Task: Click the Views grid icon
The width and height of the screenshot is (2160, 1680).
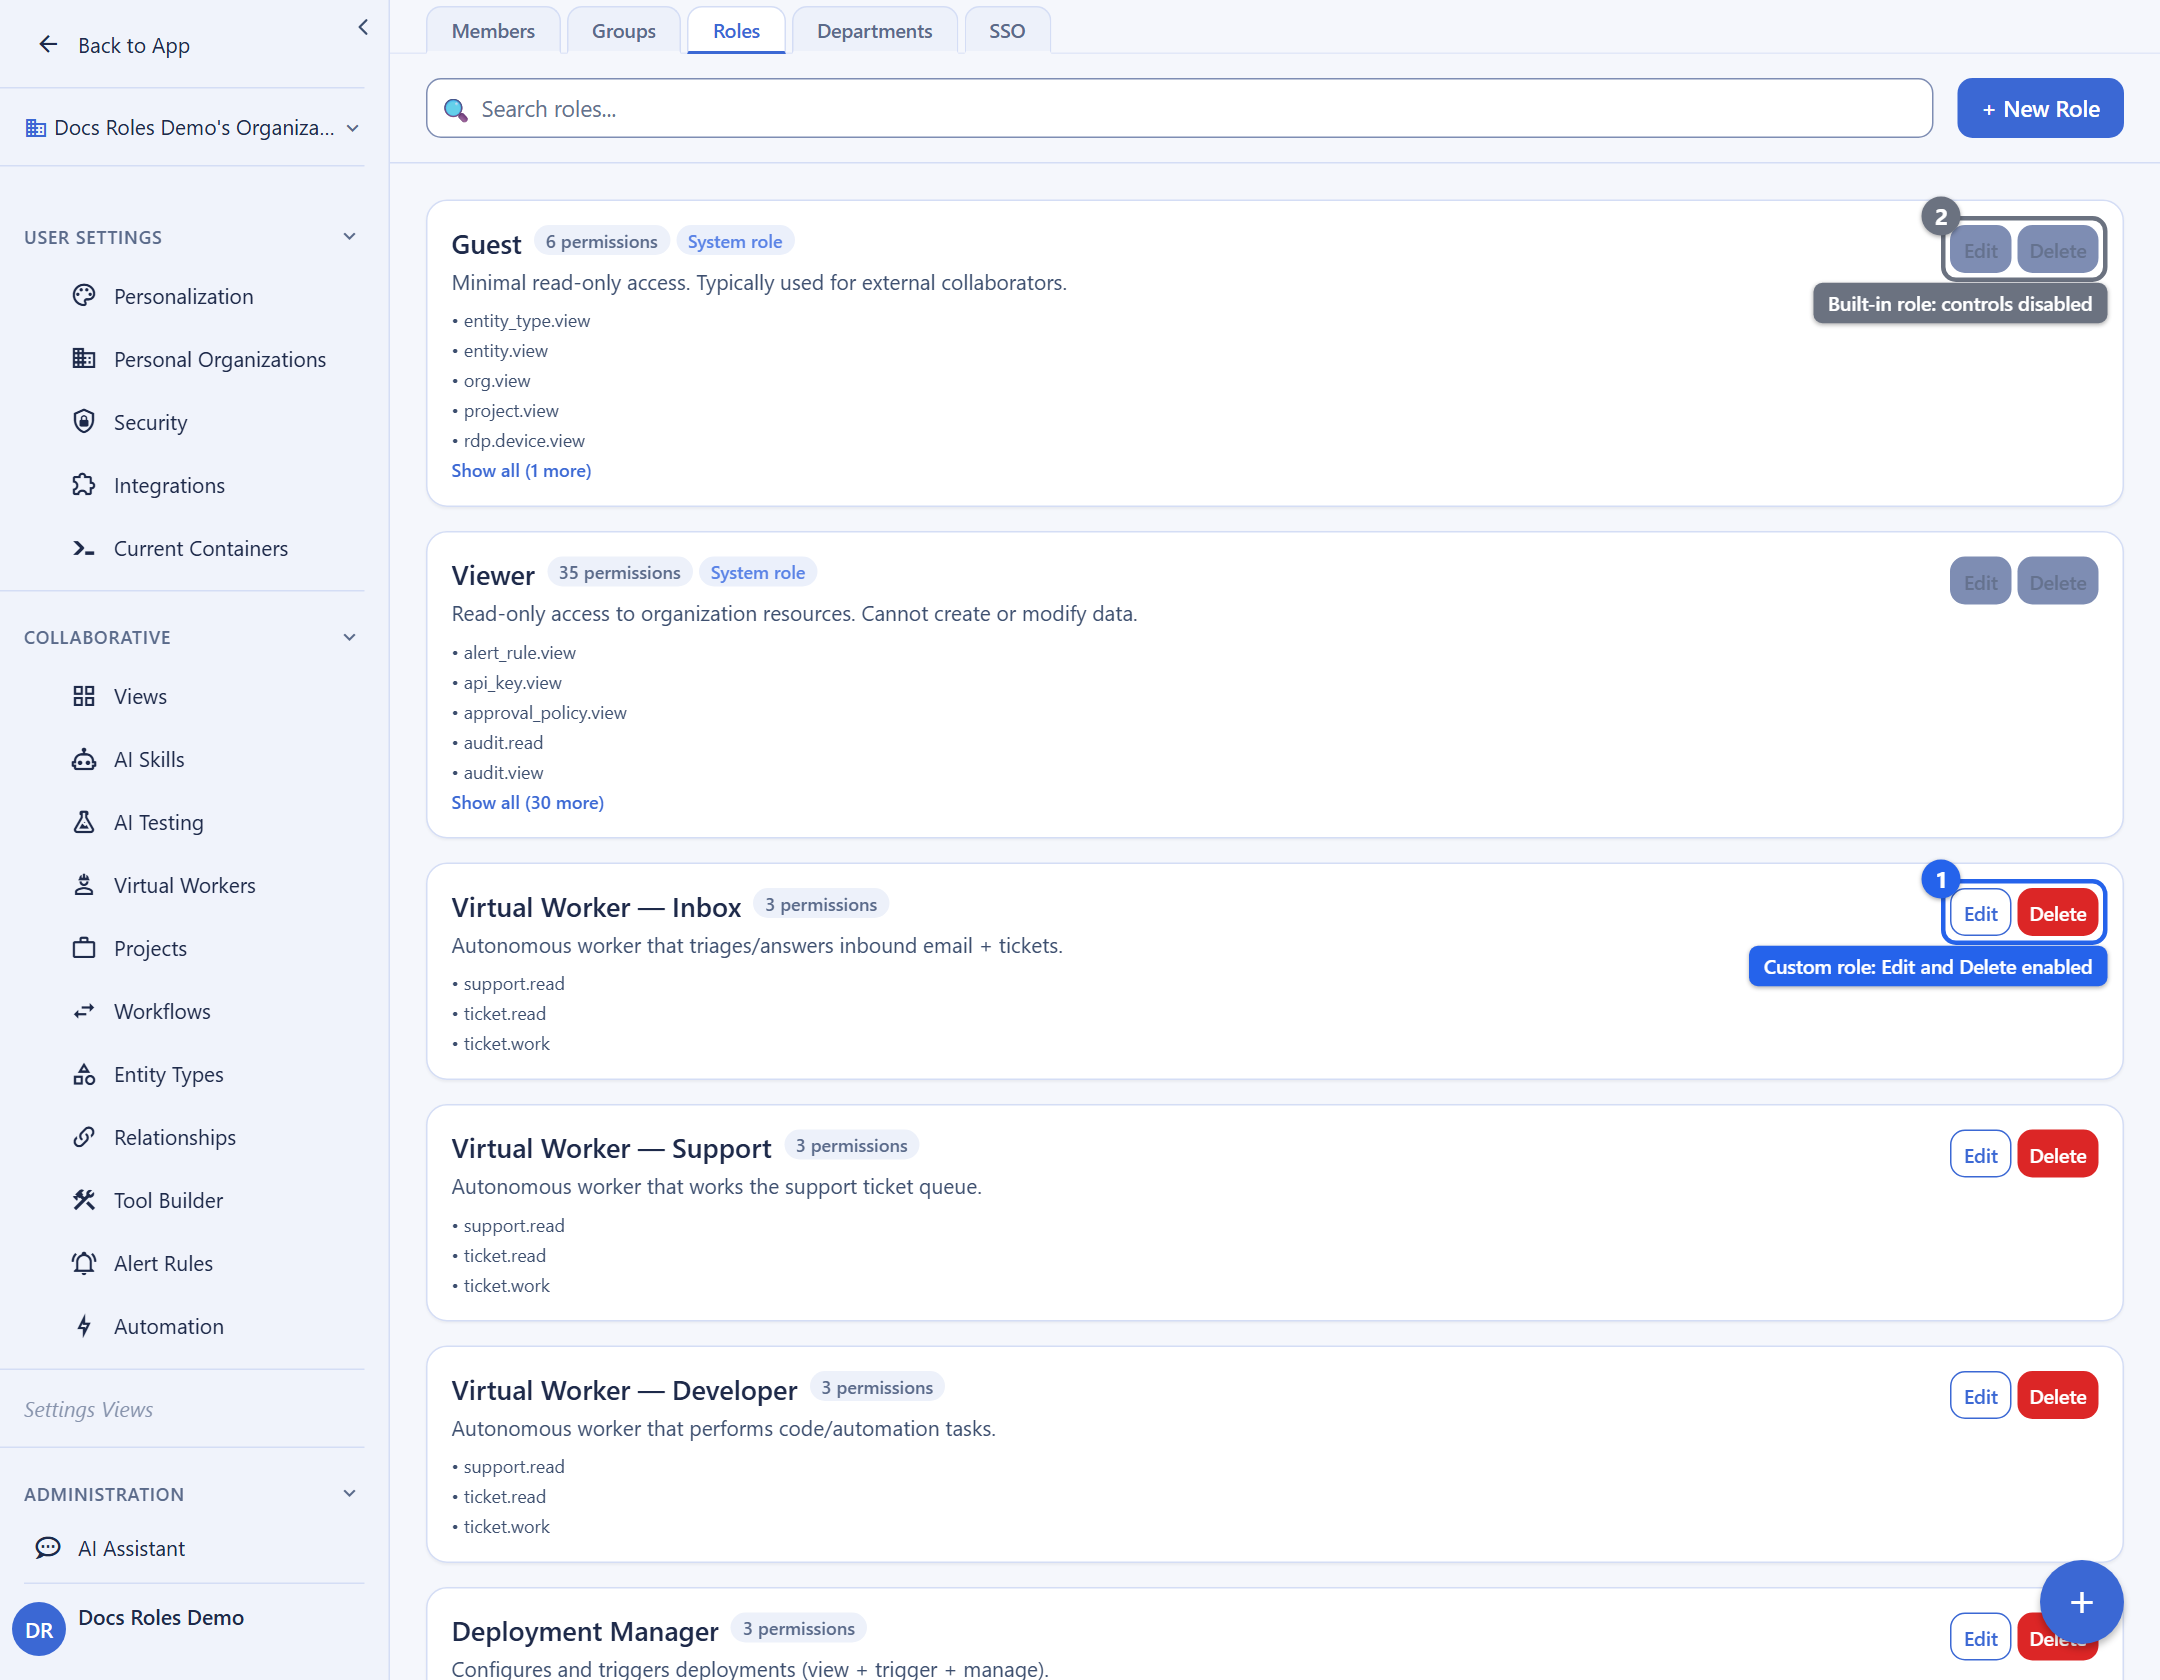Action: pyautogui.click(x=84, y=696)
